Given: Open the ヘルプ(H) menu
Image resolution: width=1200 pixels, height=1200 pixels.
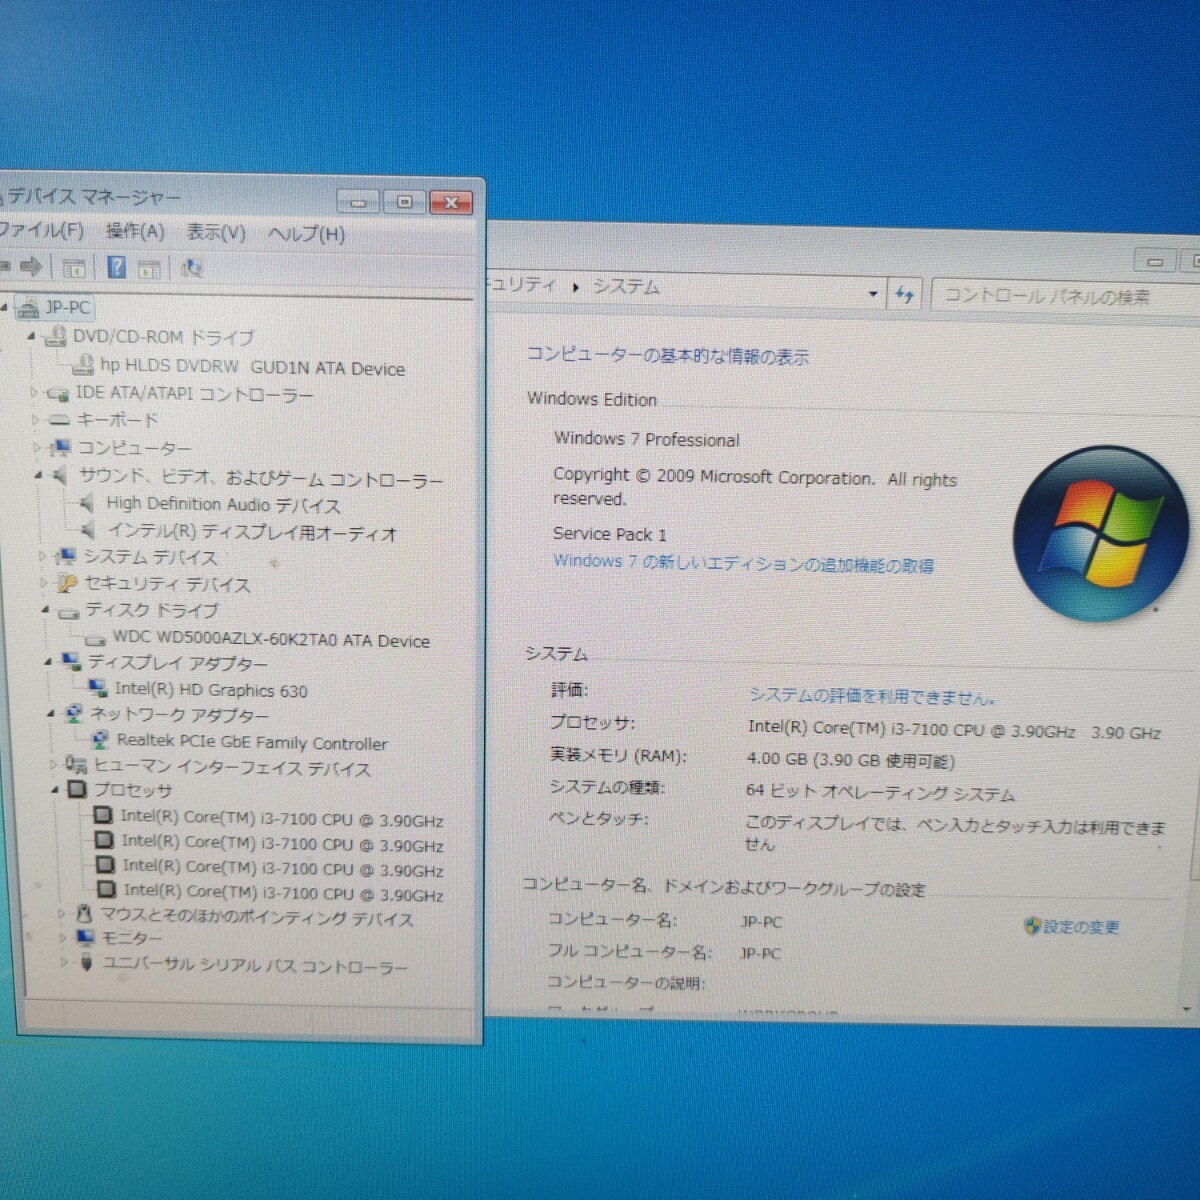Looking at the screenshot, I should (x=306, y=233).
